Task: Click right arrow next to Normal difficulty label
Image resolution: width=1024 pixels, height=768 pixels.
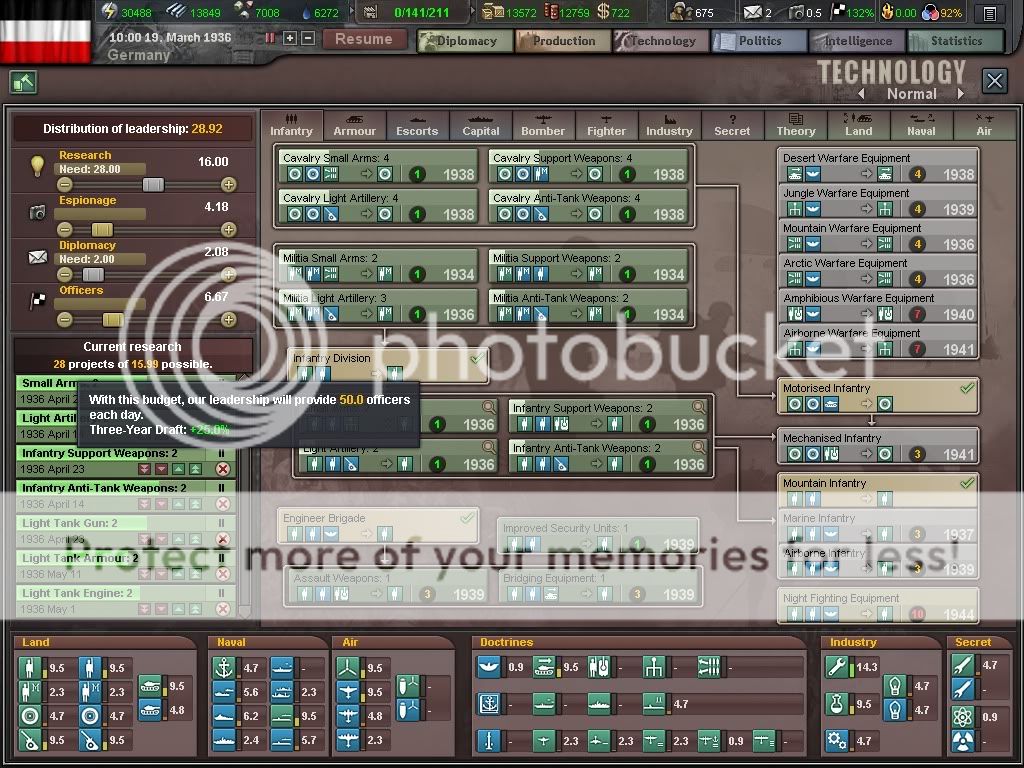Action: pos(960,94)
